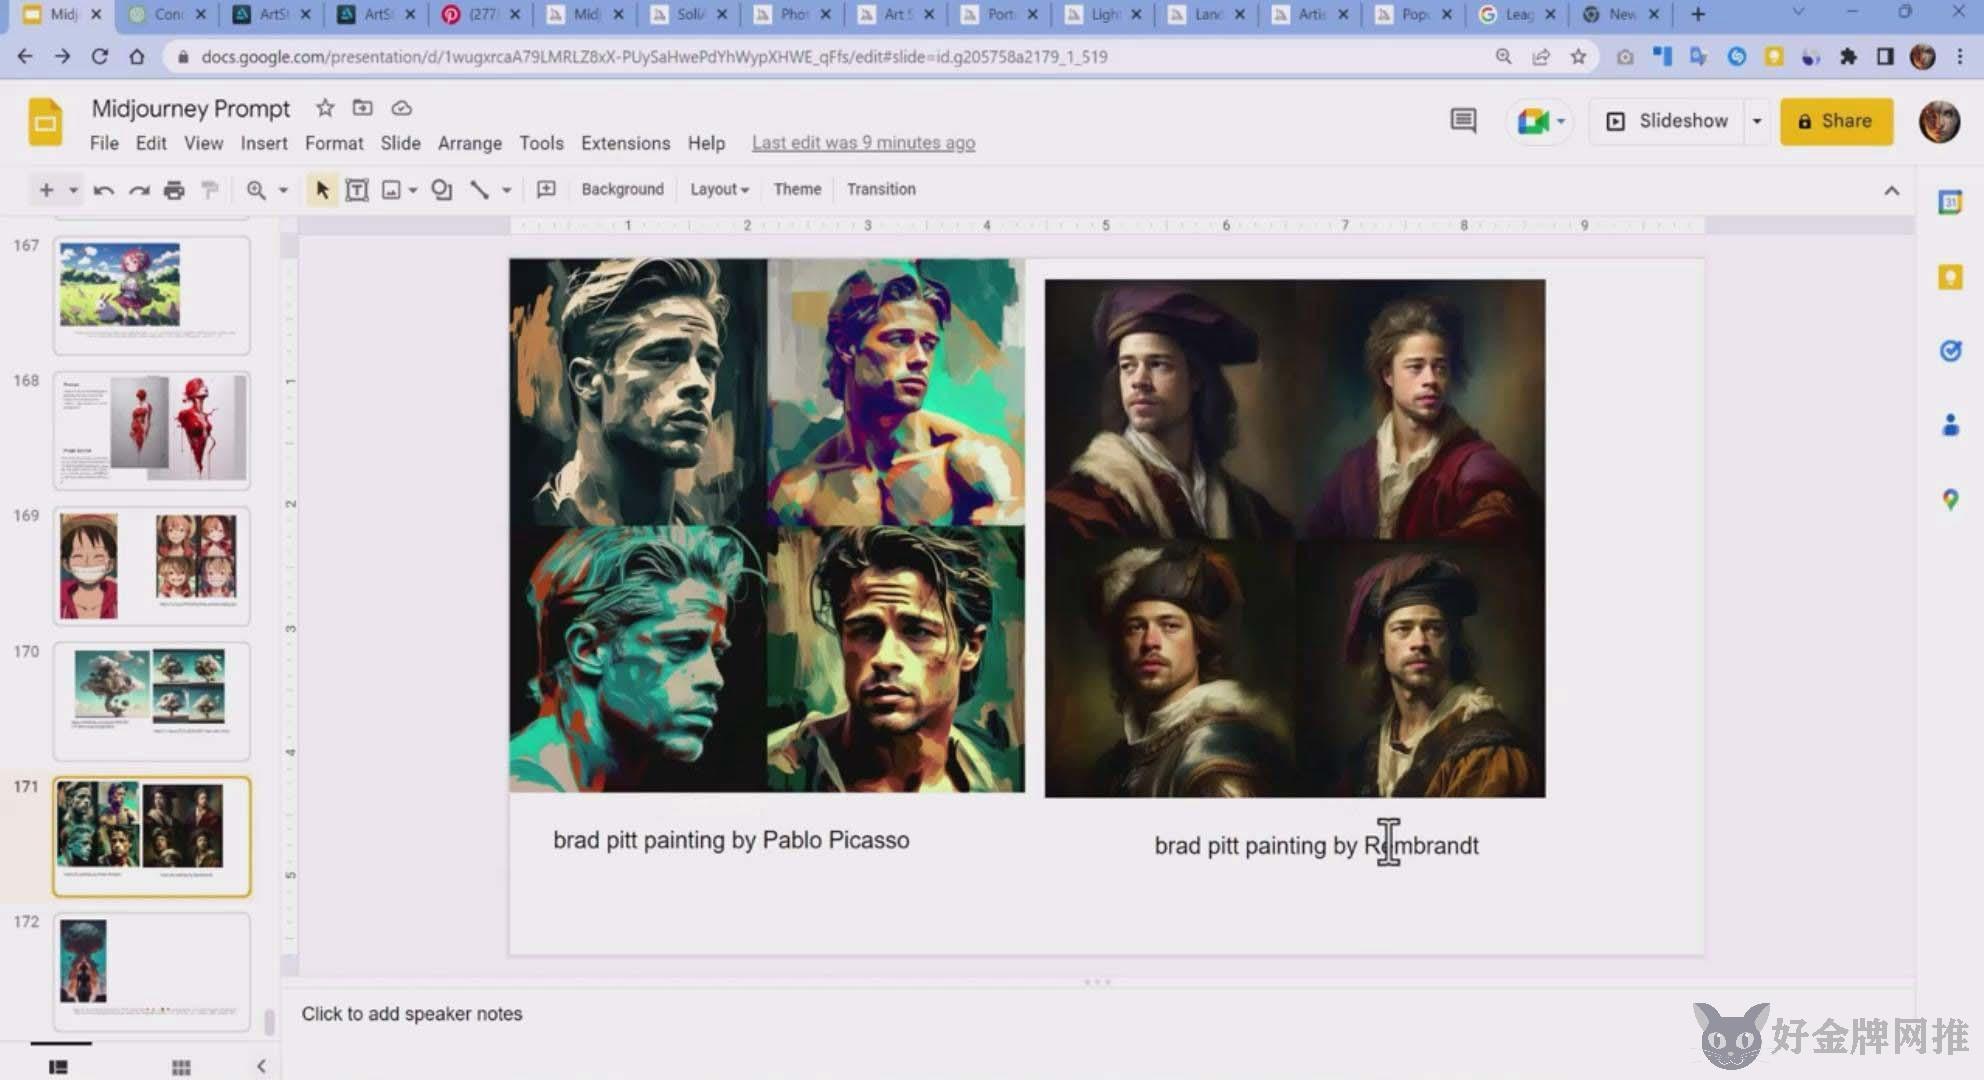Open the File menu
1984x1080 pixels.
[x=104, y=143]
